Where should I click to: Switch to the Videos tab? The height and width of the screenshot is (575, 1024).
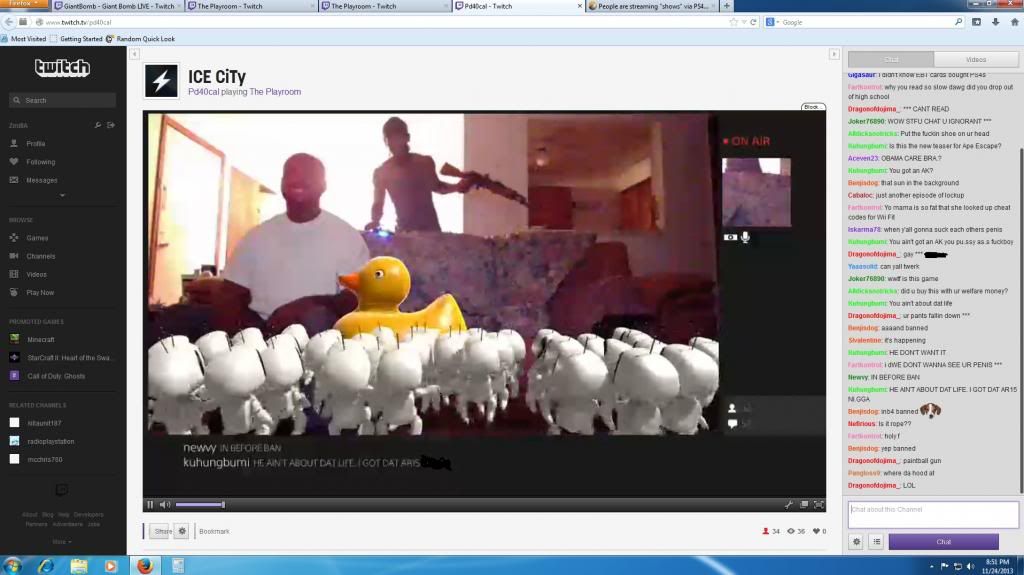point(976,59)
